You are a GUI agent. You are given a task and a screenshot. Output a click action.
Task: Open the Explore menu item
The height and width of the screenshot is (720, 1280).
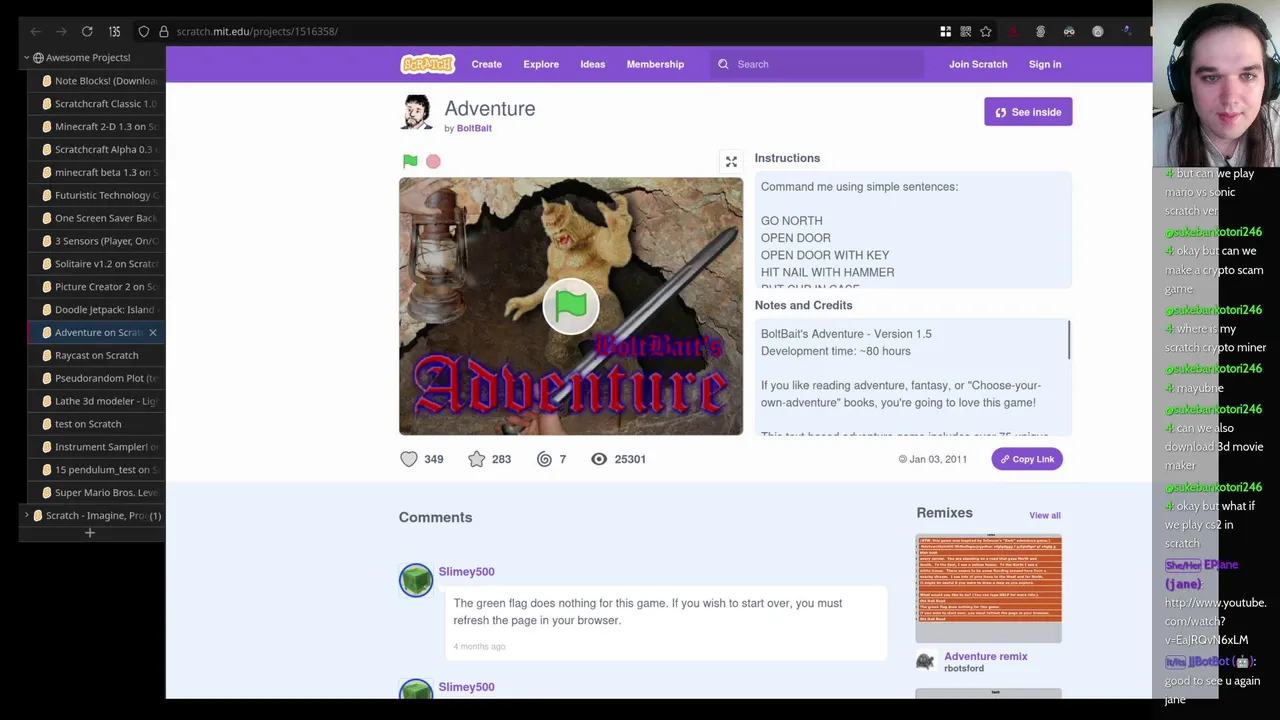click(541, 64)
